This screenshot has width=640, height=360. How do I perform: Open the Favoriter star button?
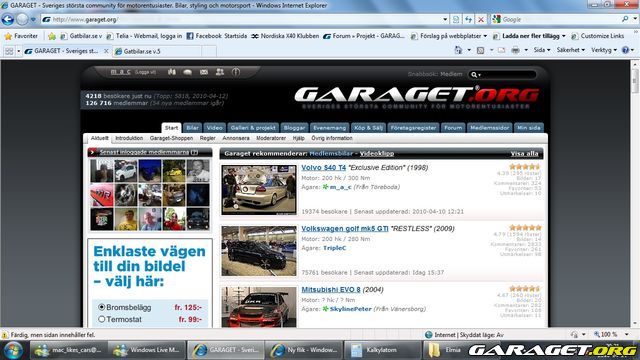click(x=21, y=36)
